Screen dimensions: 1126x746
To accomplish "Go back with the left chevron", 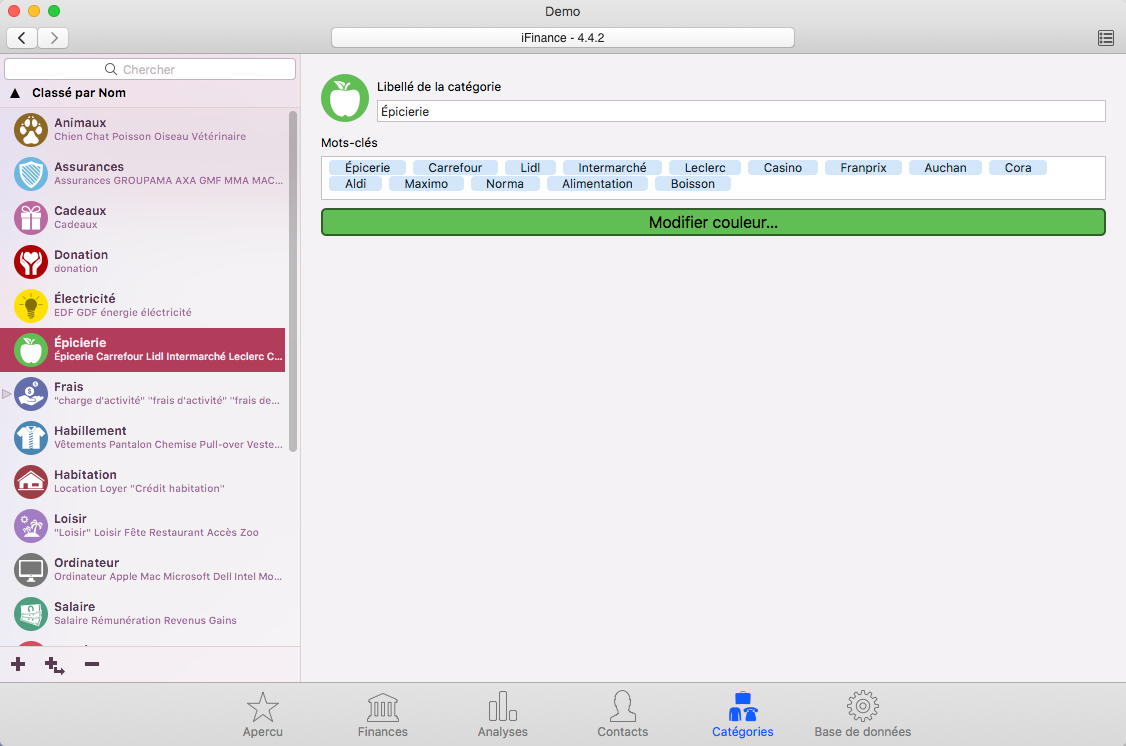I will [22, 37].
